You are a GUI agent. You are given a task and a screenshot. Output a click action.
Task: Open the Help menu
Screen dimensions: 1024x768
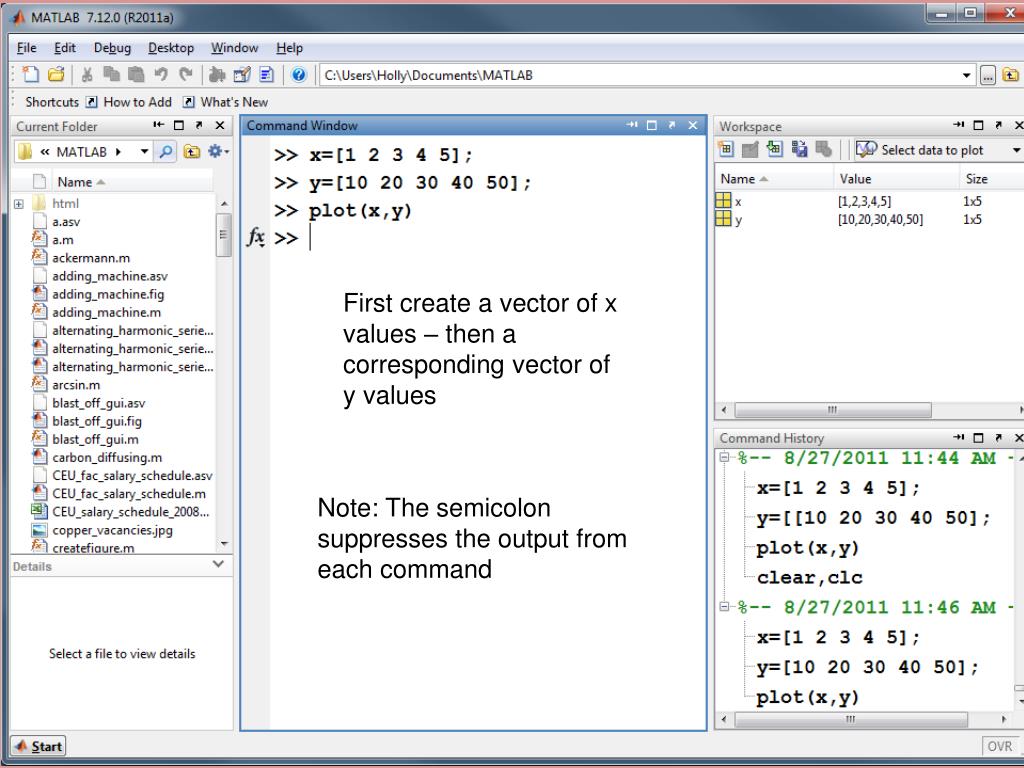289,48
